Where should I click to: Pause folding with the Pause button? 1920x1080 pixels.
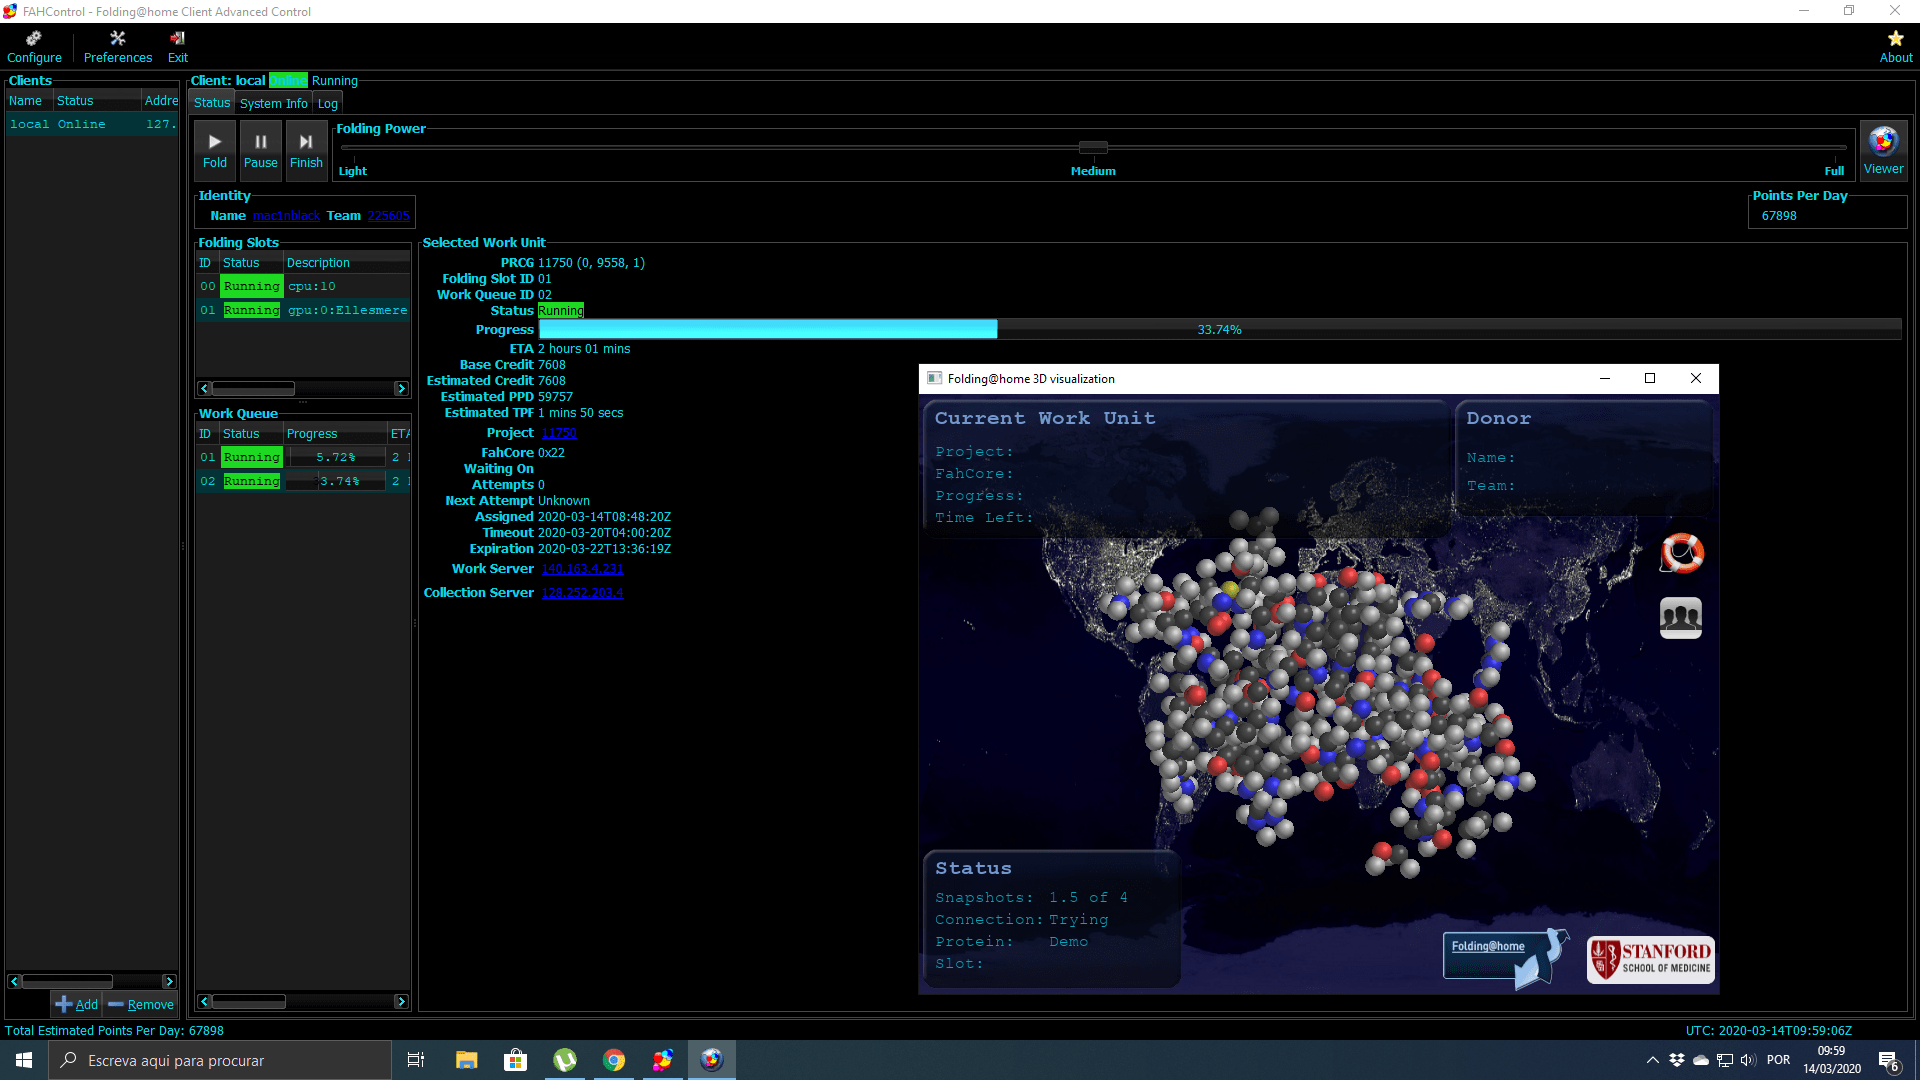coord(260,150)
